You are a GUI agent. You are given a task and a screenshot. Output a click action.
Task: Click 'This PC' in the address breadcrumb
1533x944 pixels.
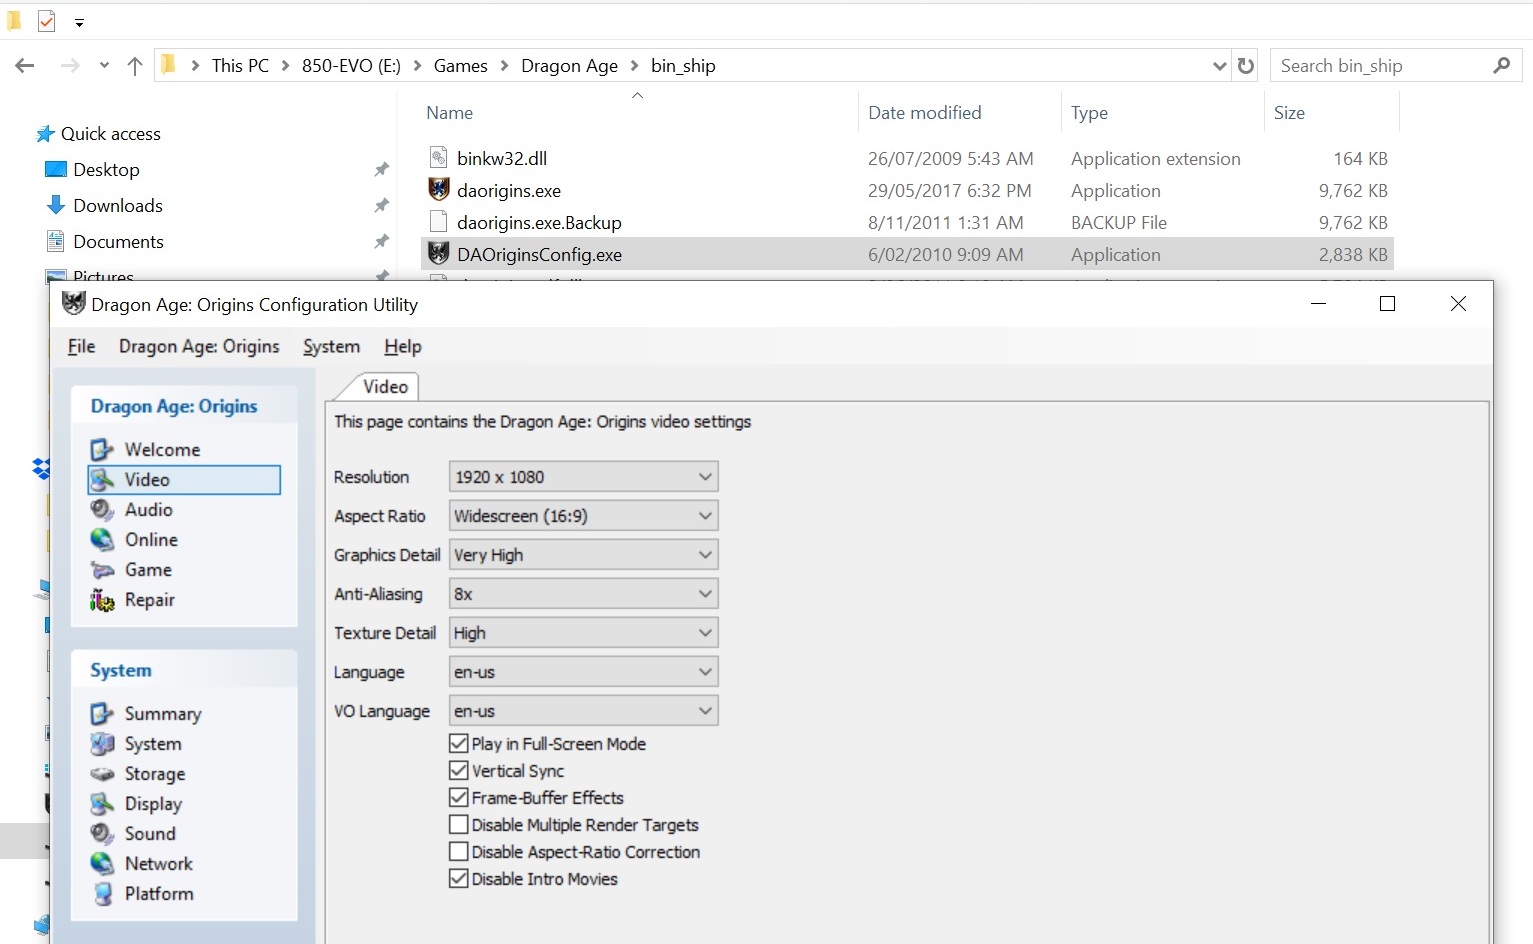point(240,66)
